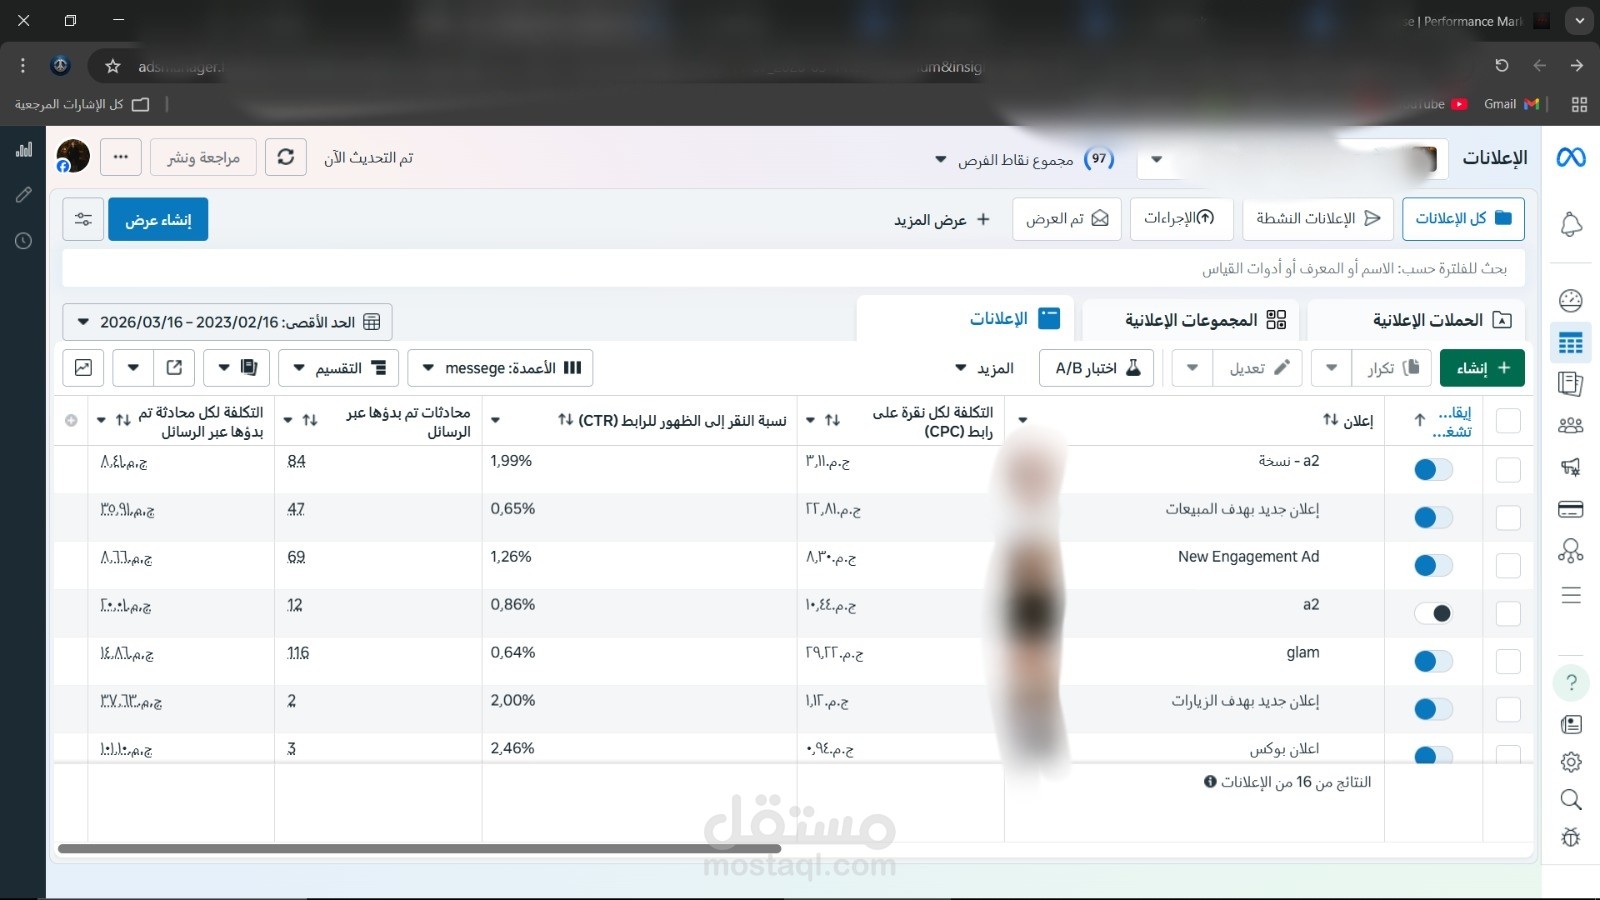Click تكرار duplicate button

coord(1392,368)
